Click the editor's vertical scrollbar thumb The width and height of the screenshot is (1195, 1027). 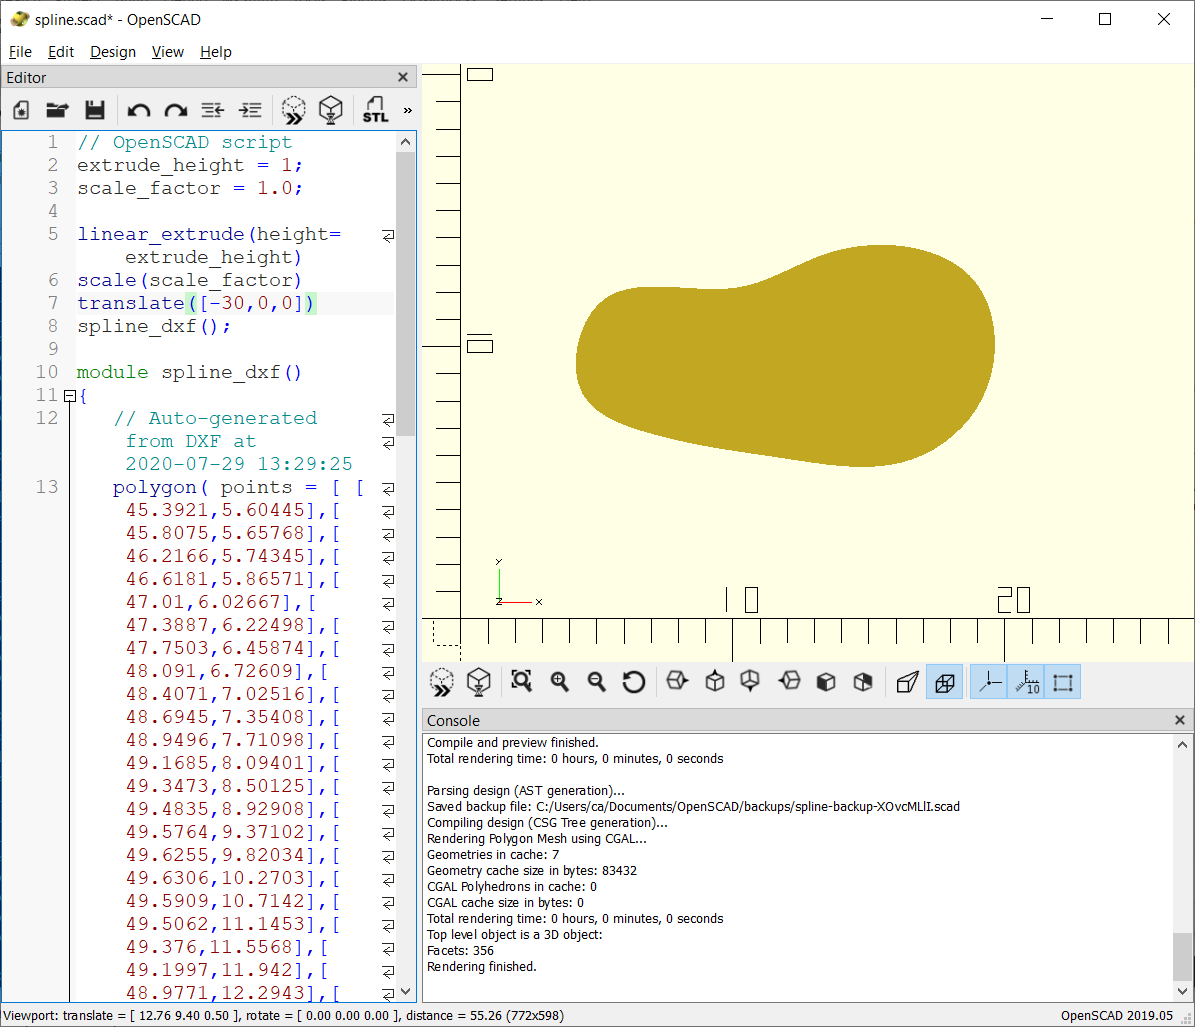pyautogui.click(x=405, y=290)
